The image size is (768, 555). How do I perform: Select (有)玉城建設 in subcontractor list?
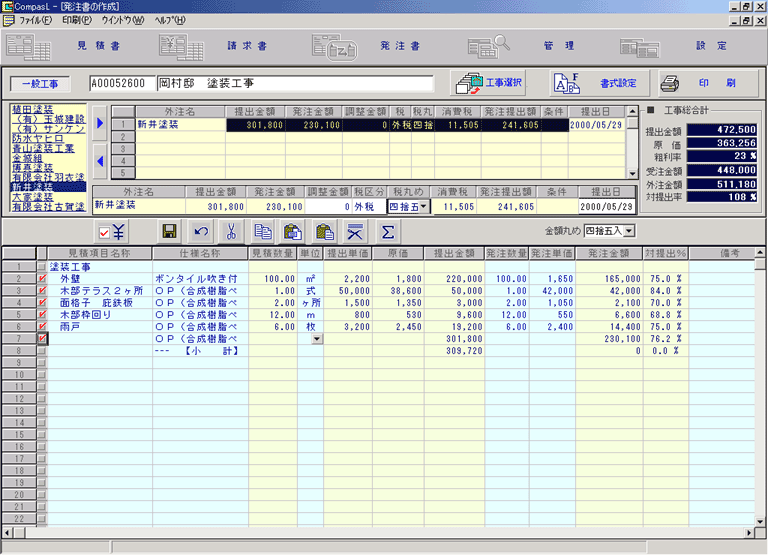tap(48, 120)
